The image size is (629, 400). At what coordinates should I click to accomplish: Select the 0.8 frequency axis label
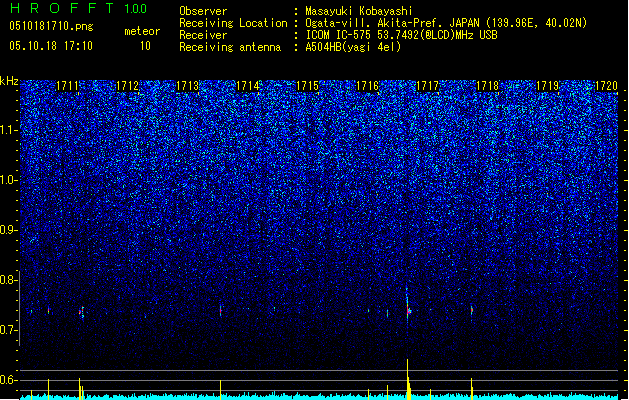pos(8,280)
